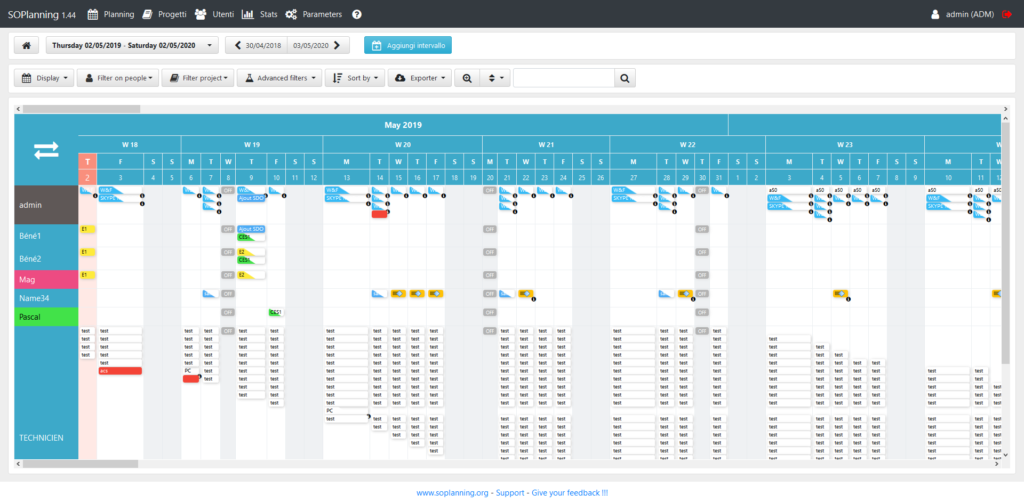Click the swap axes arrows icon

click(x=46, y=150)
